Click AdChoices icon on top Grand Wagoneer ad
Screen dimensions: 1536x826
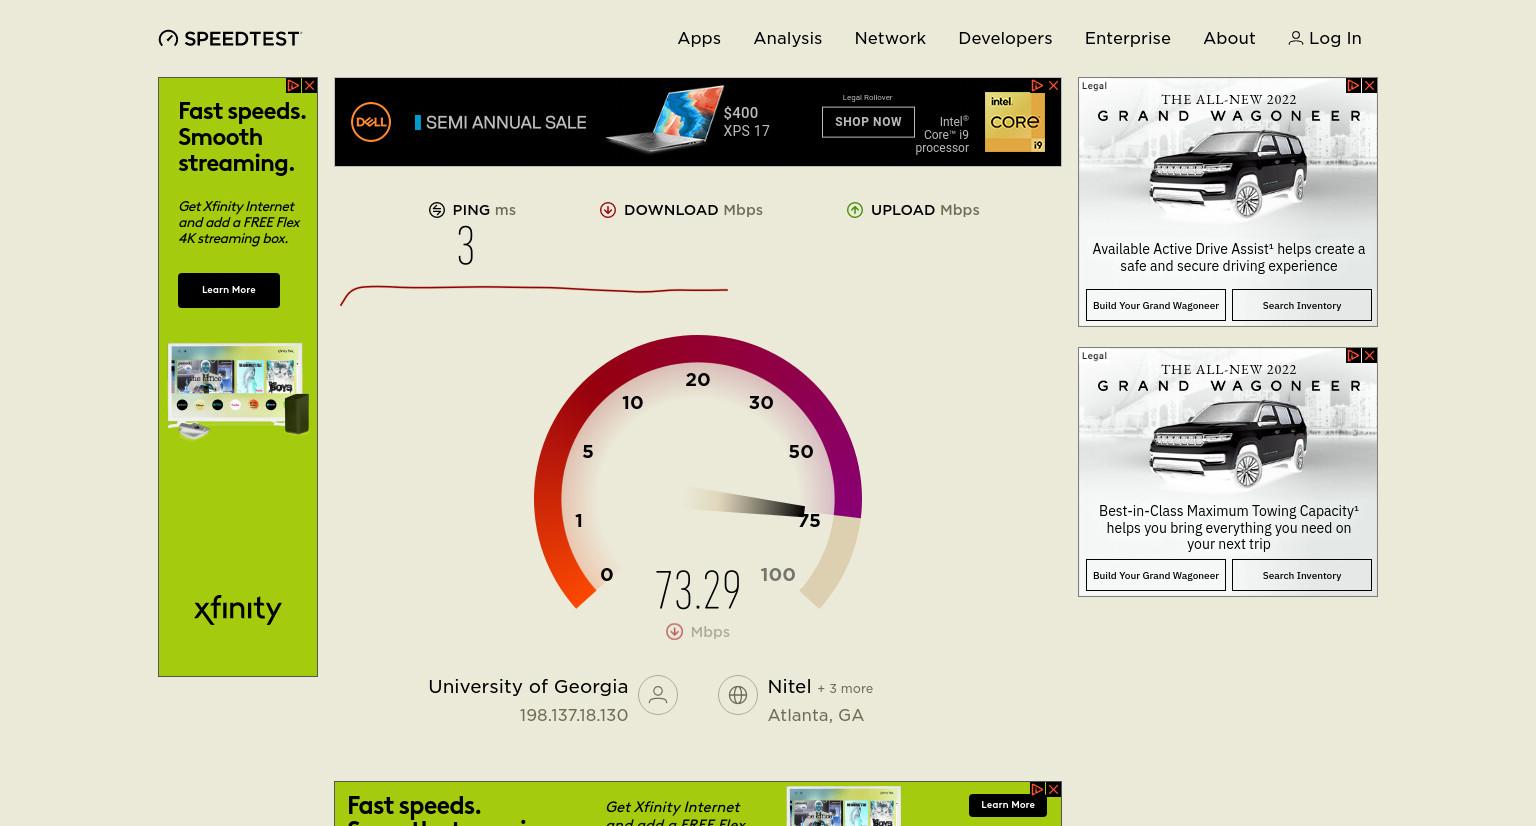[x=1353, y=86]
